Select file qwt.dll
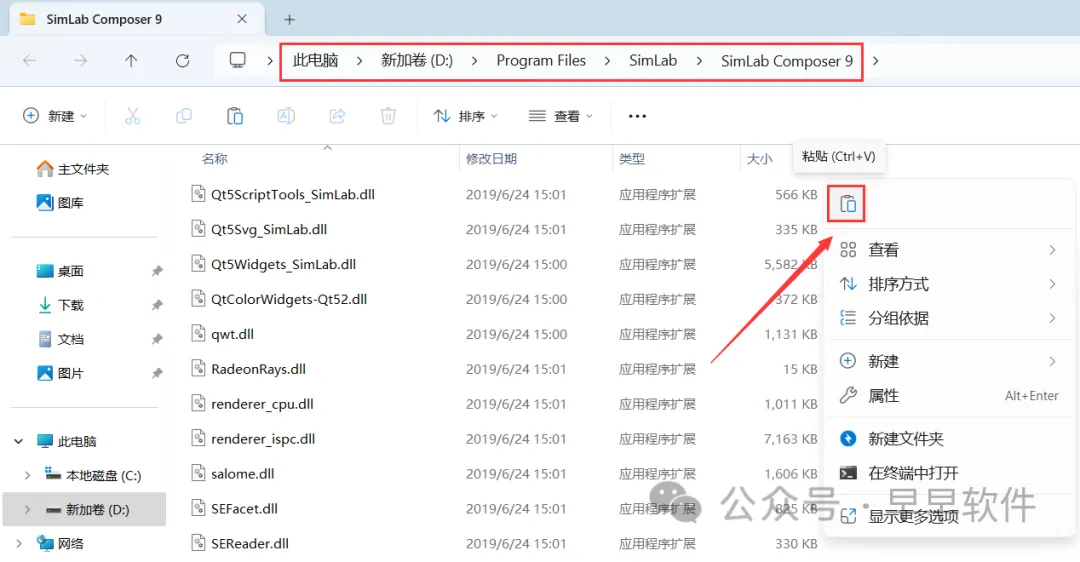 pos(232,334)
